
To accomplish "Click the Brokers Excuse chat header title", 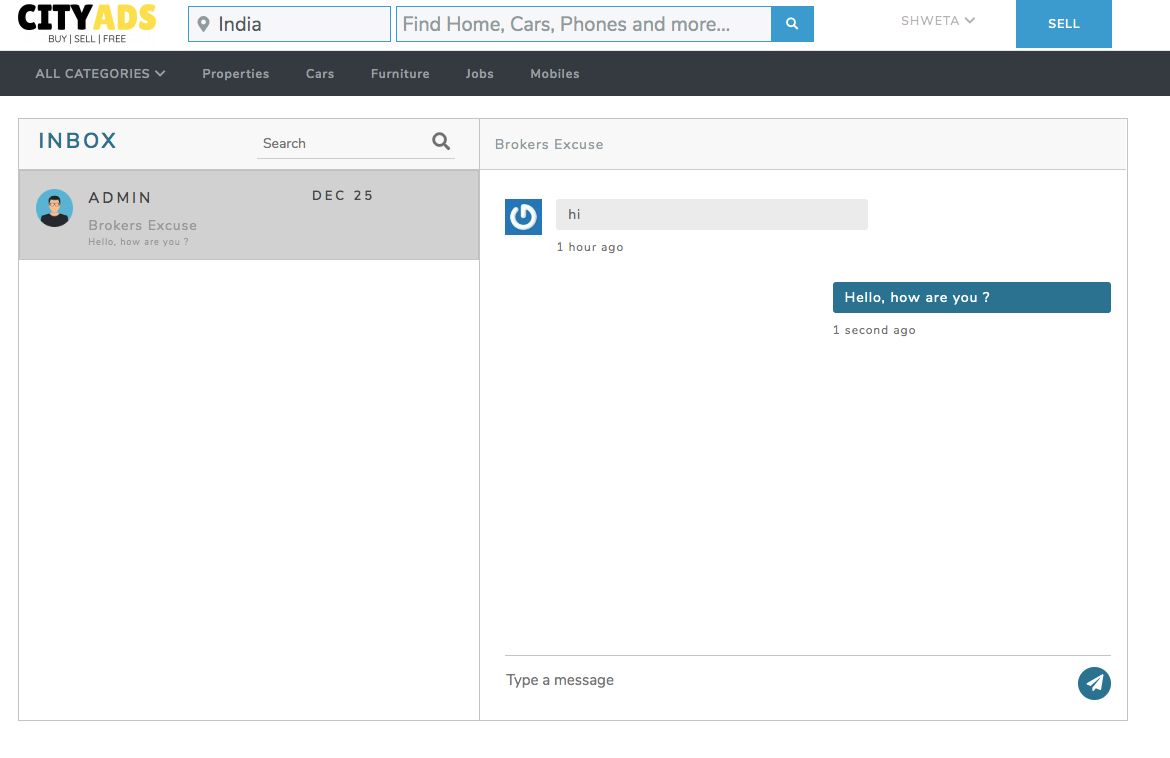I will (549, 145).
